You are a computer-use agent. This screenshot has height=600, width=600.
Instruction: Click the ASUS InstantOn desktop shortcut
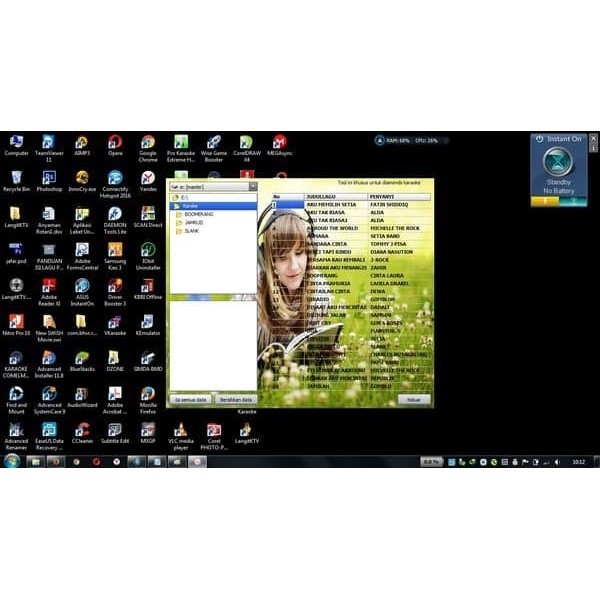click(82, 292)
